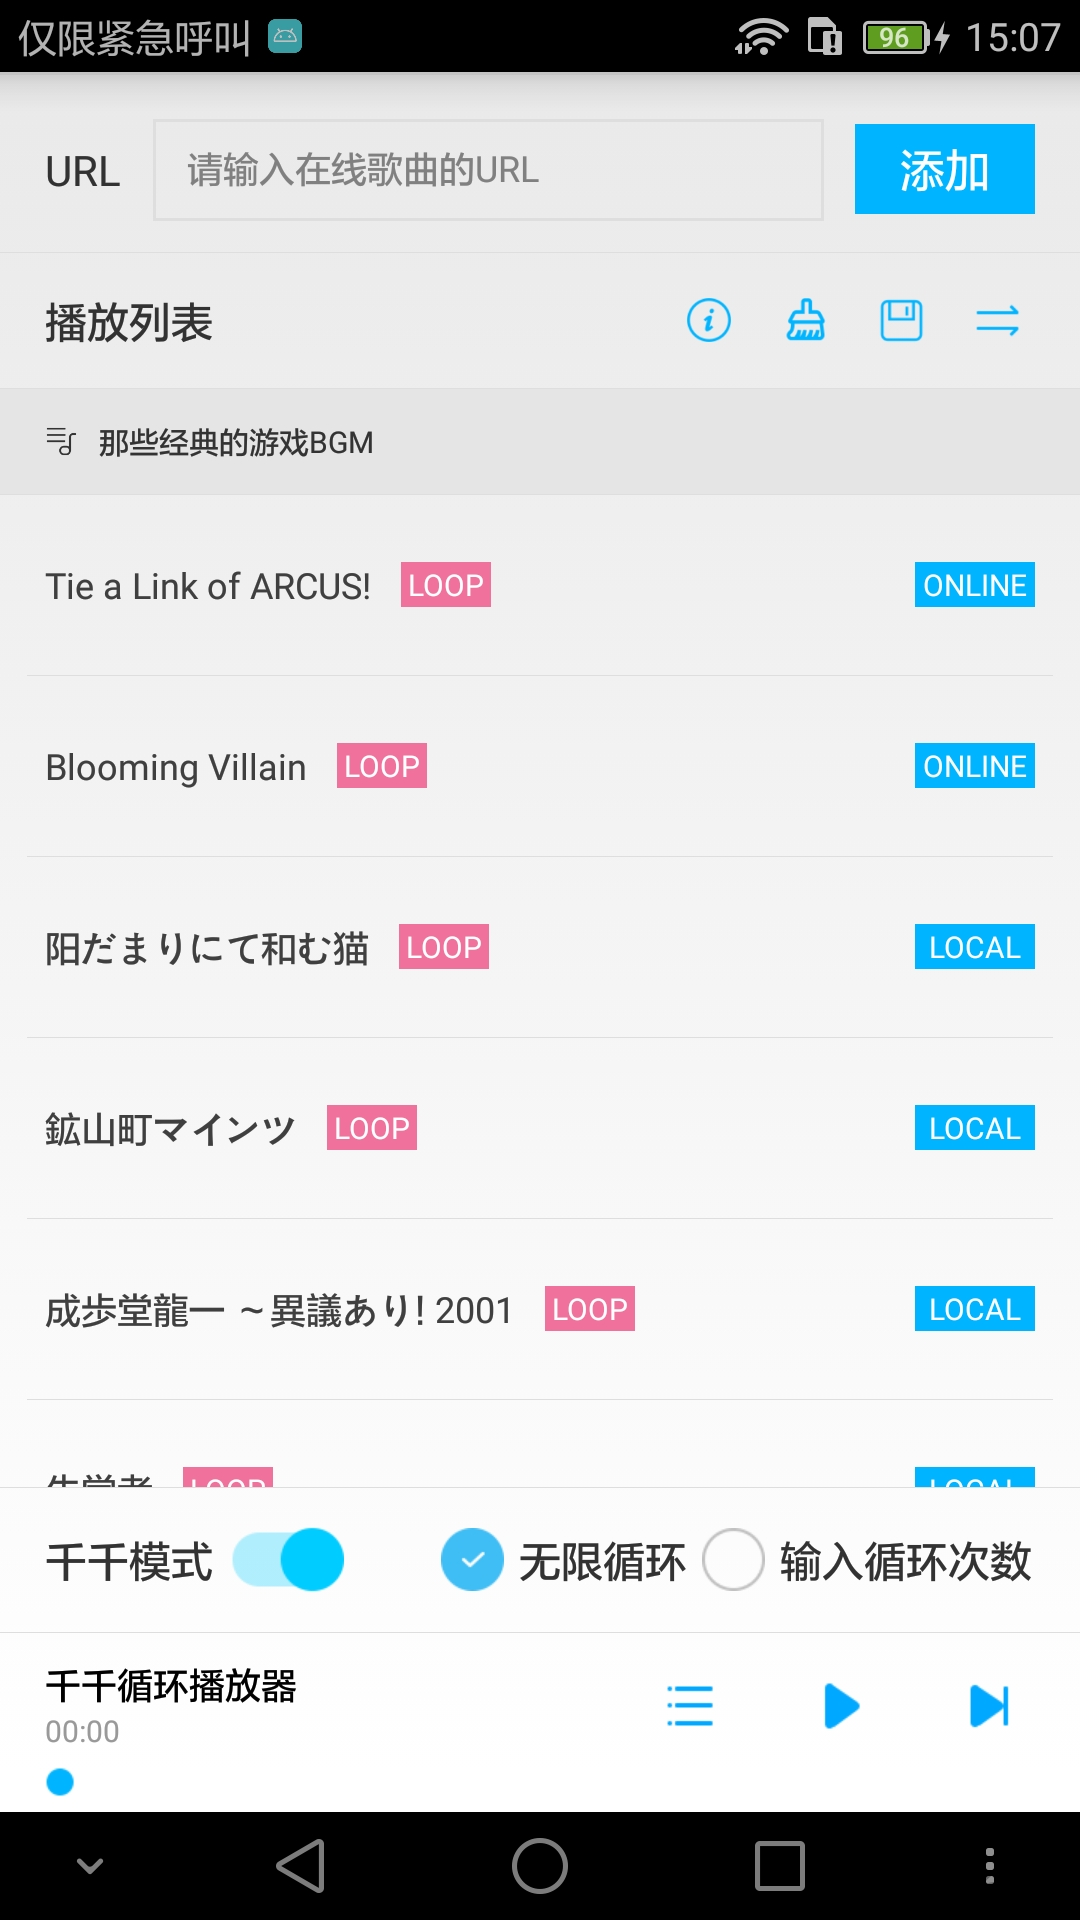Select the song Blooming Villain
1080x1920 pixels.
point(176,768)
